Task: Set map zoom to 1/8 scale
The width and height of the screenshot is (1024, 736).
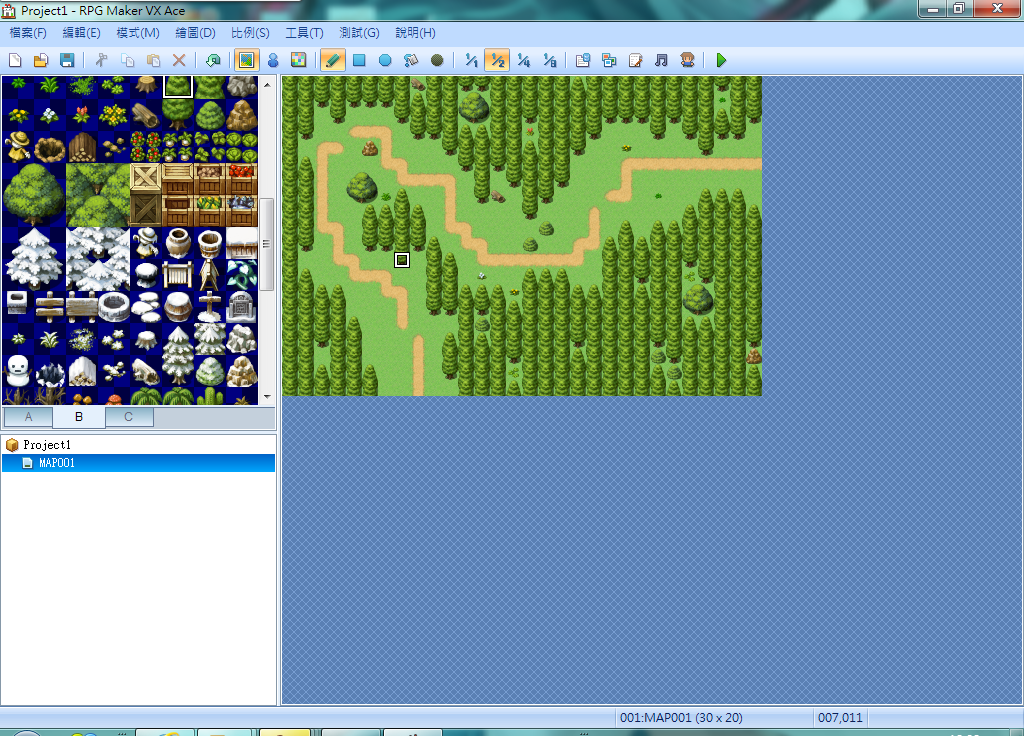Action: 549,61
